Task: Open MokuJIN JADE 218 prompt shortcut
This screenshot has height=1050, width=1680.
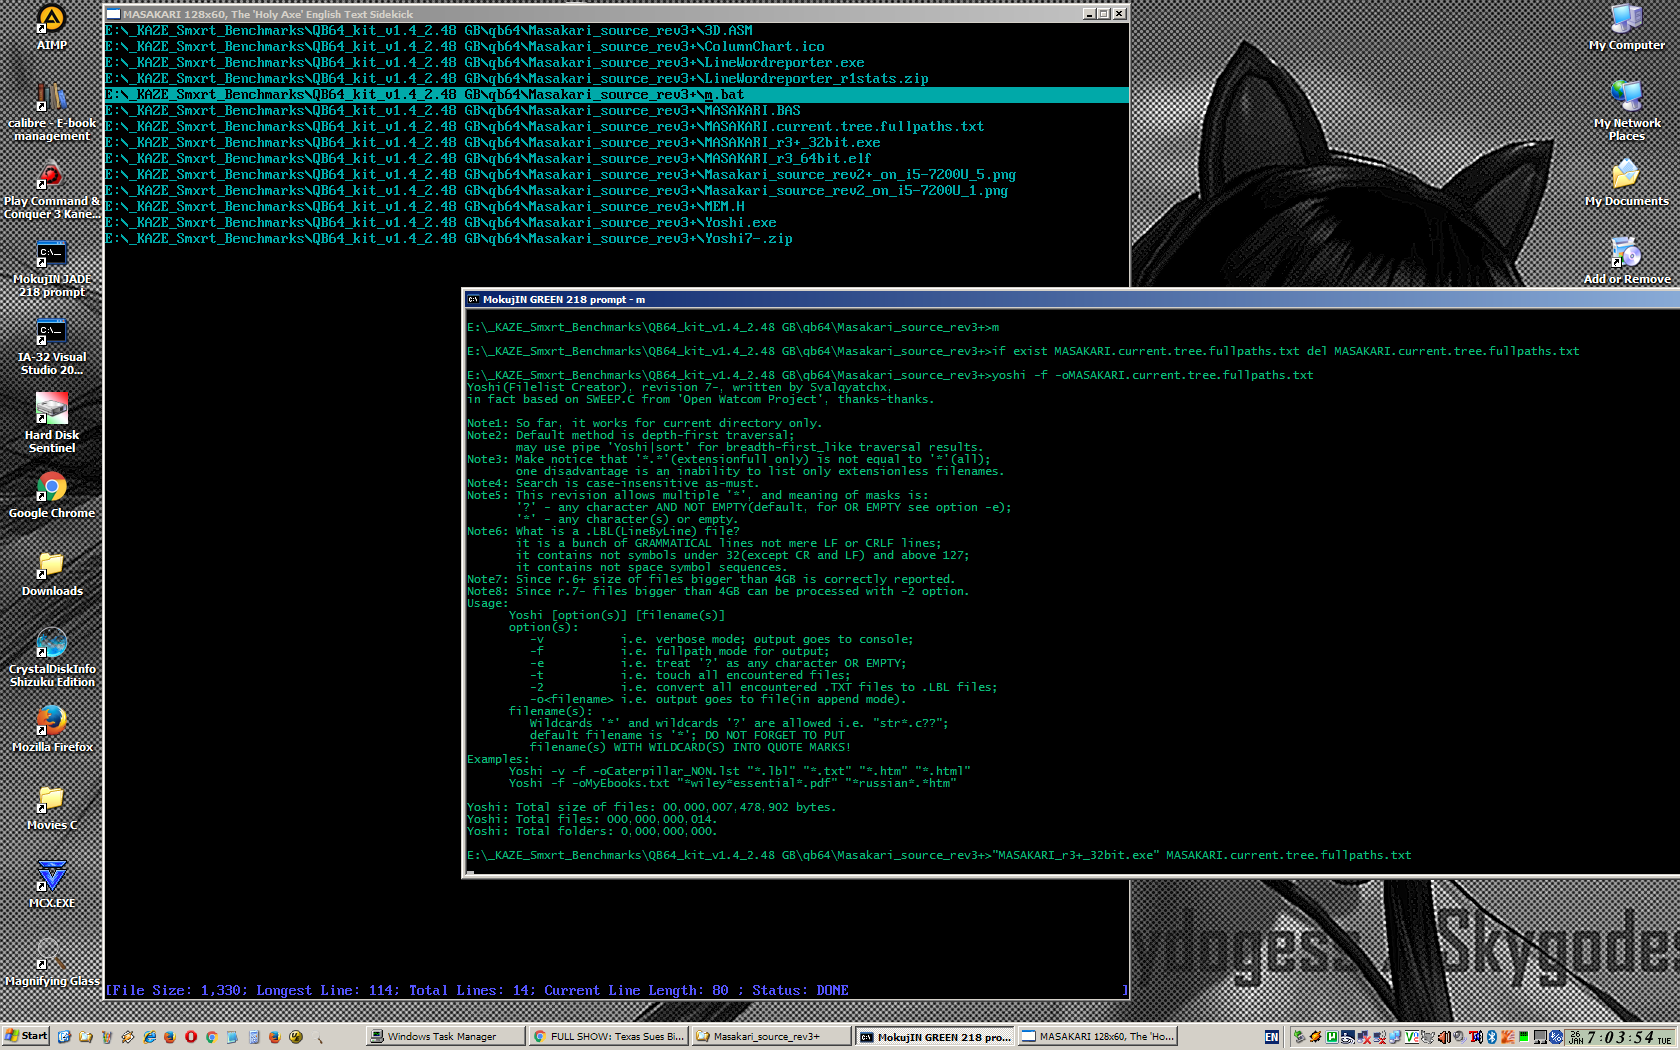Action: pyautogui.click(x=51, y=268)
